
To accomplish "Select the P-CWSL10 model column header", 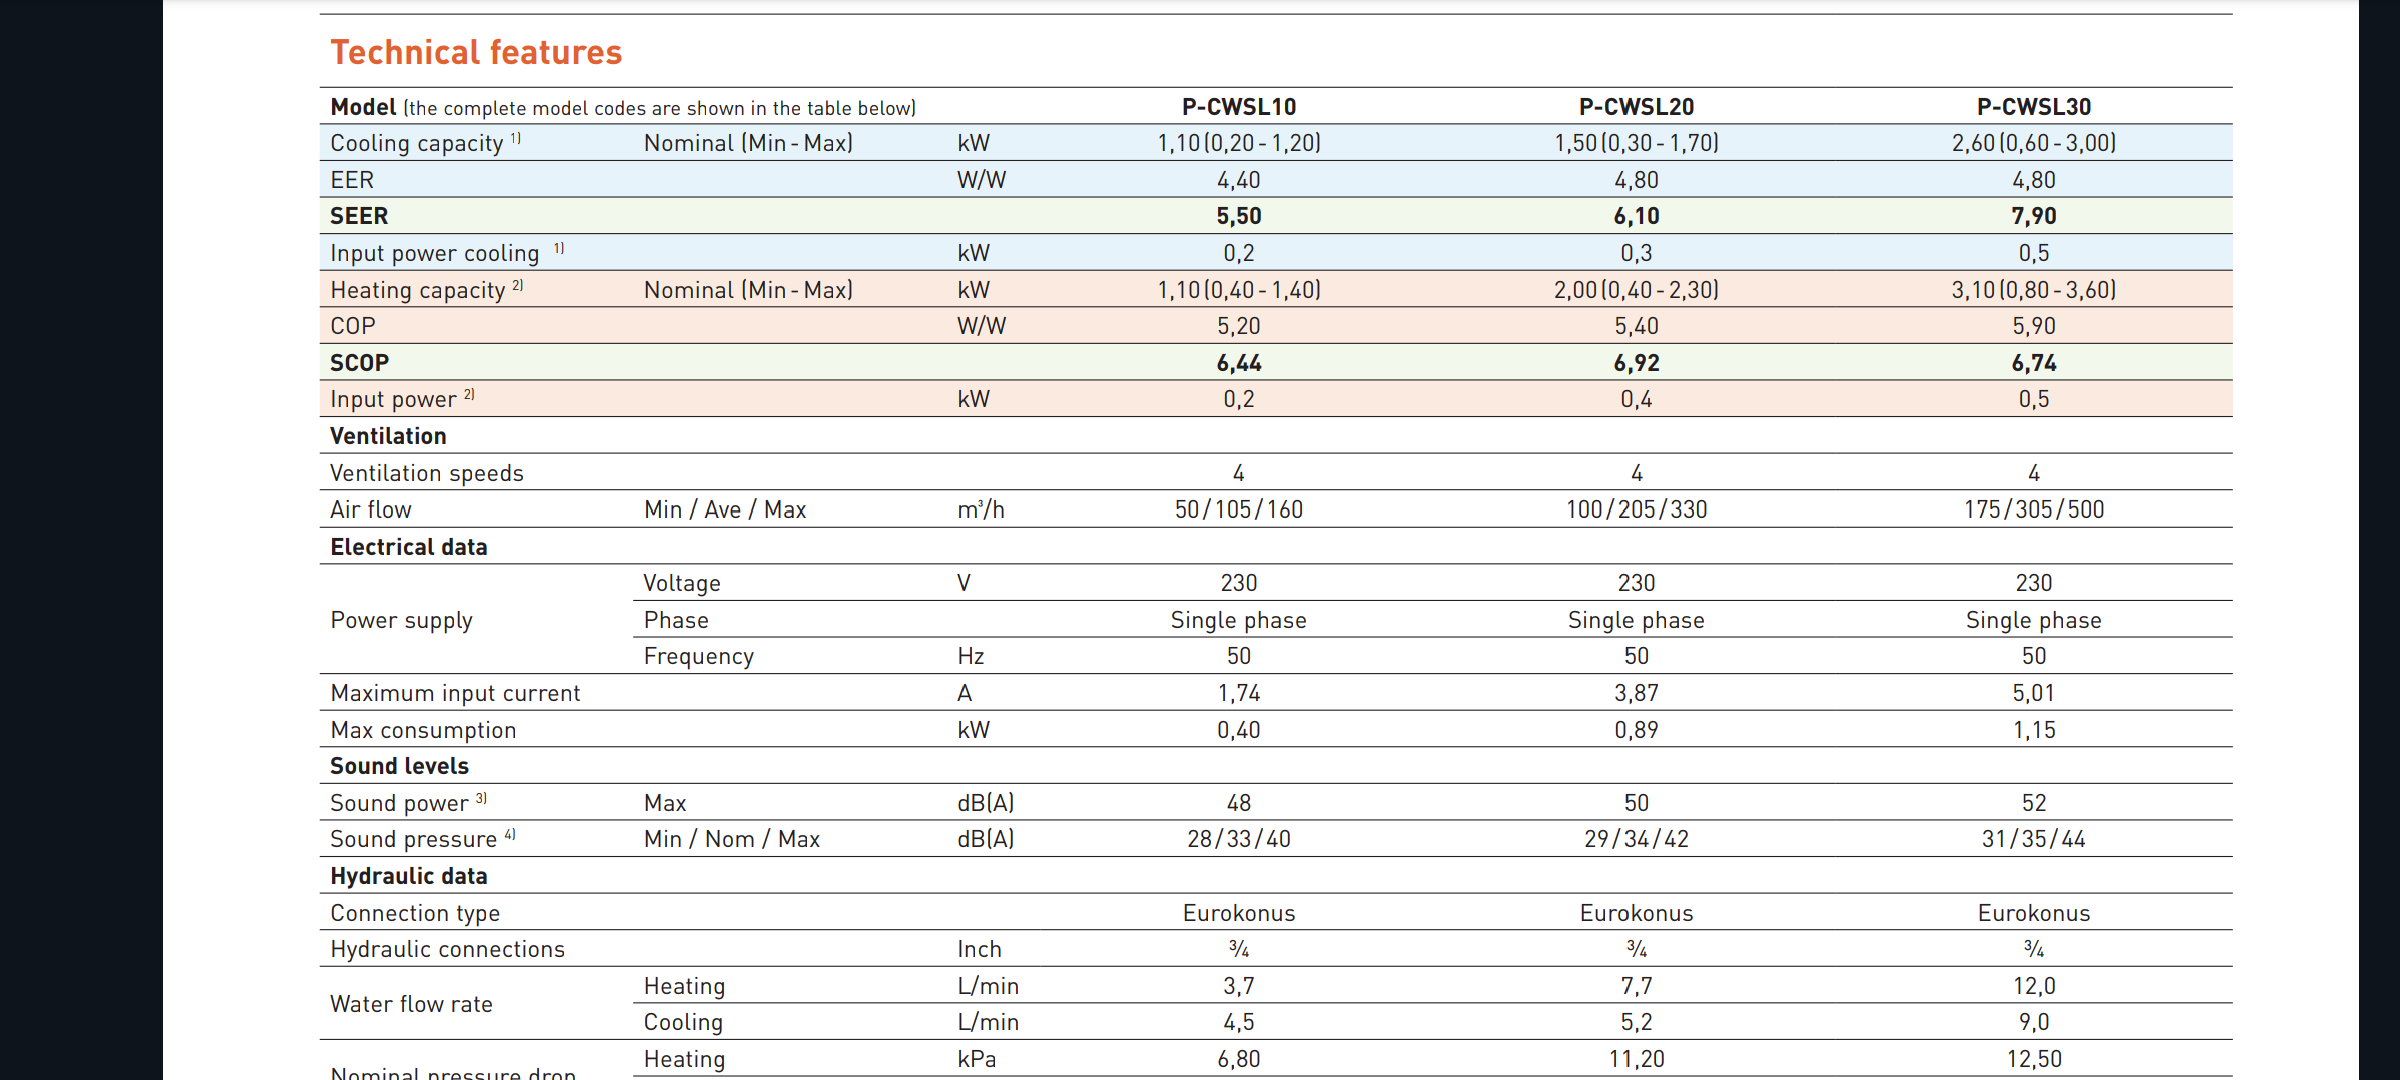I will [x=1239, y=107].
